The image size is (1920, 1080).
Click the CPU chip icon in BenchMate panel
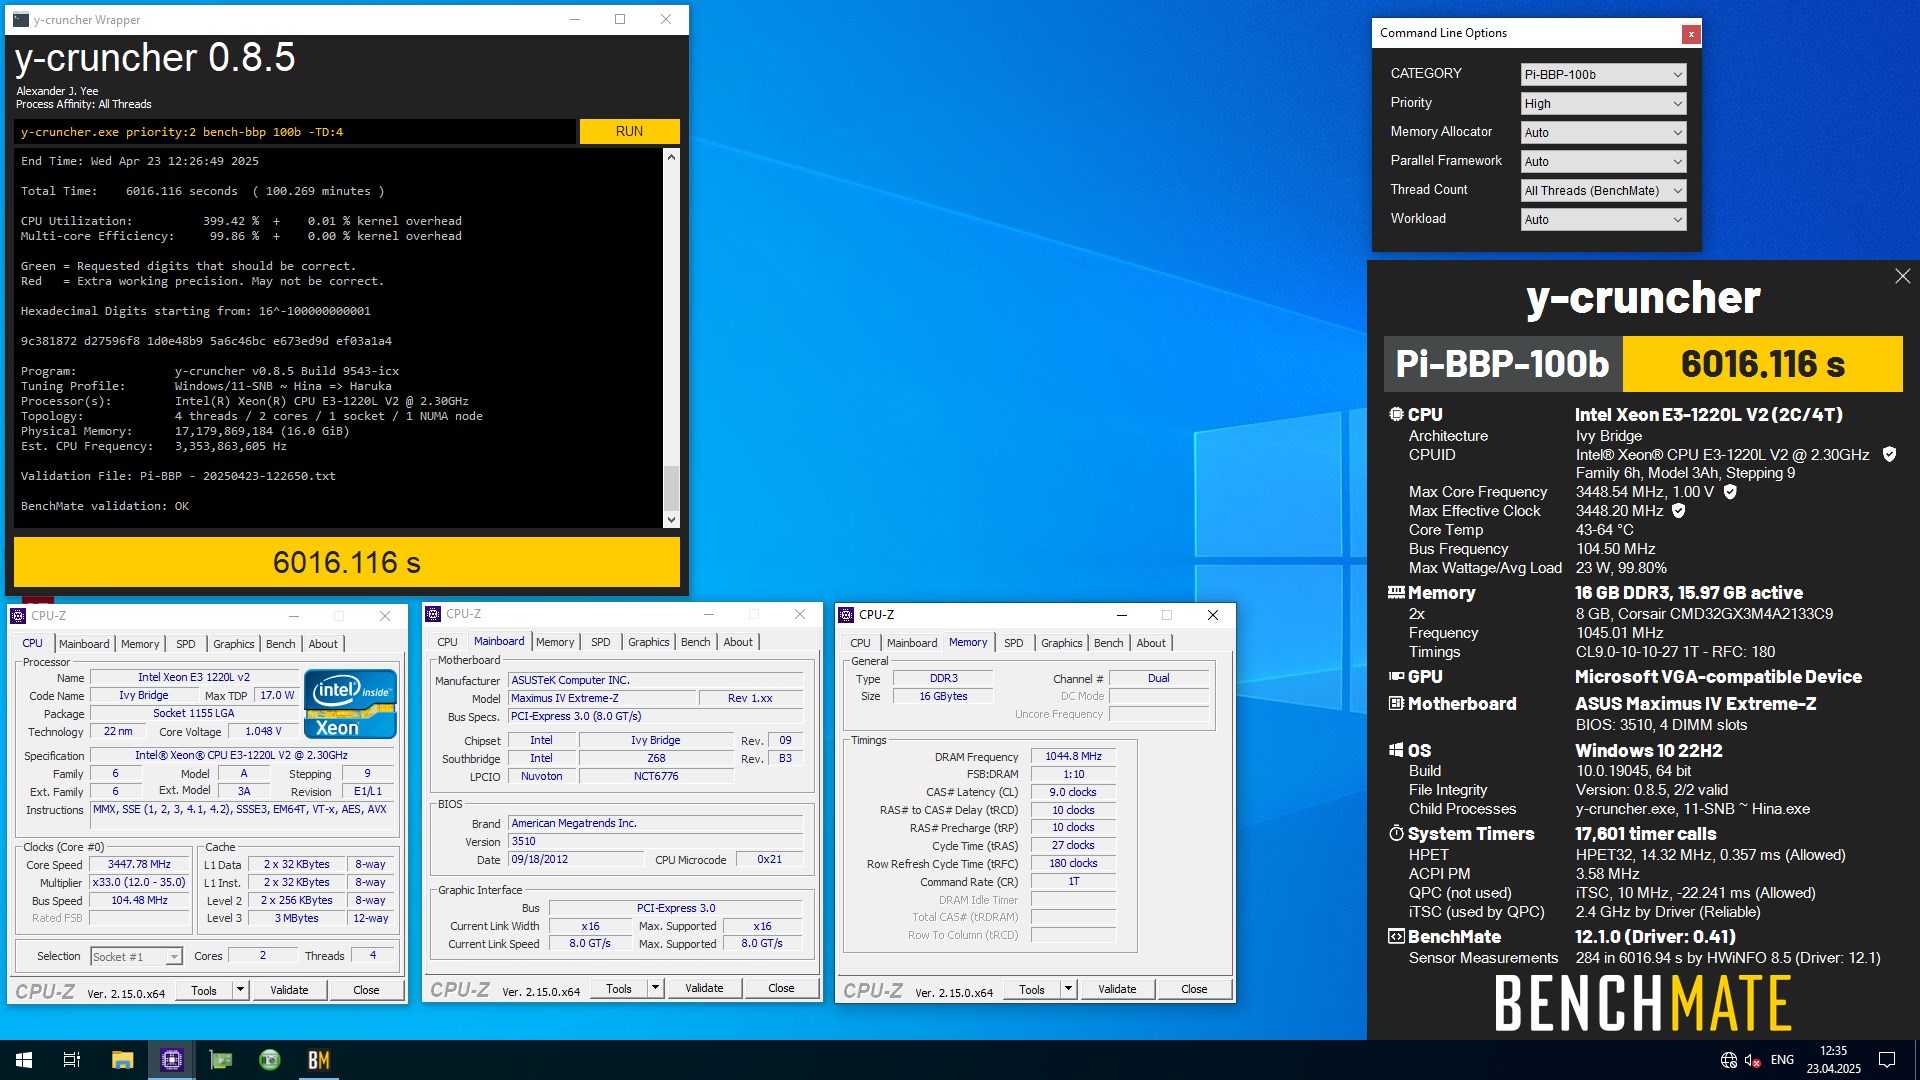(x=1396, y=414)
